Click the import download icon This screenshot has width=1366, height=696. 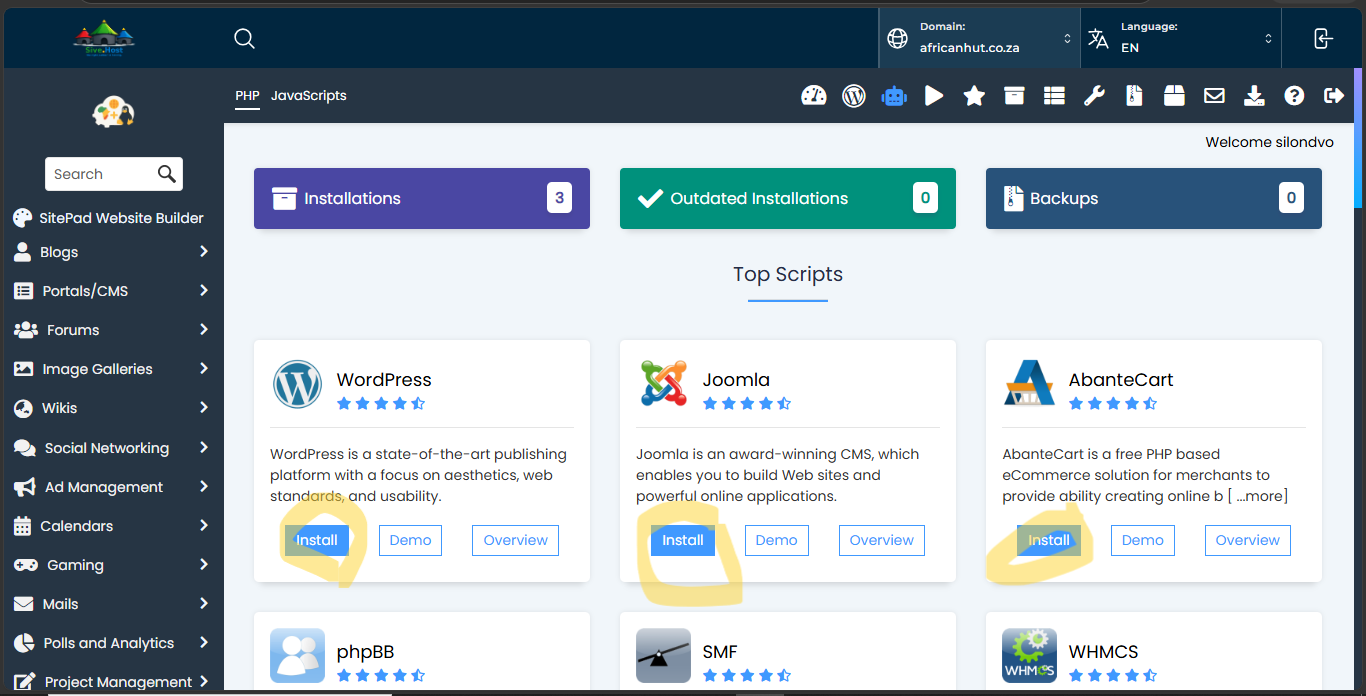coord(1254,95)
